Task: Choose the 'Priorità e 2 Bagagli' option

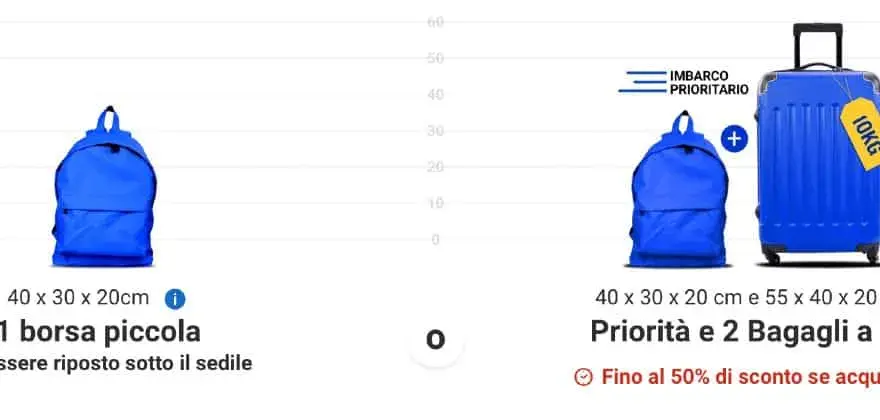Action: (735, 332)
